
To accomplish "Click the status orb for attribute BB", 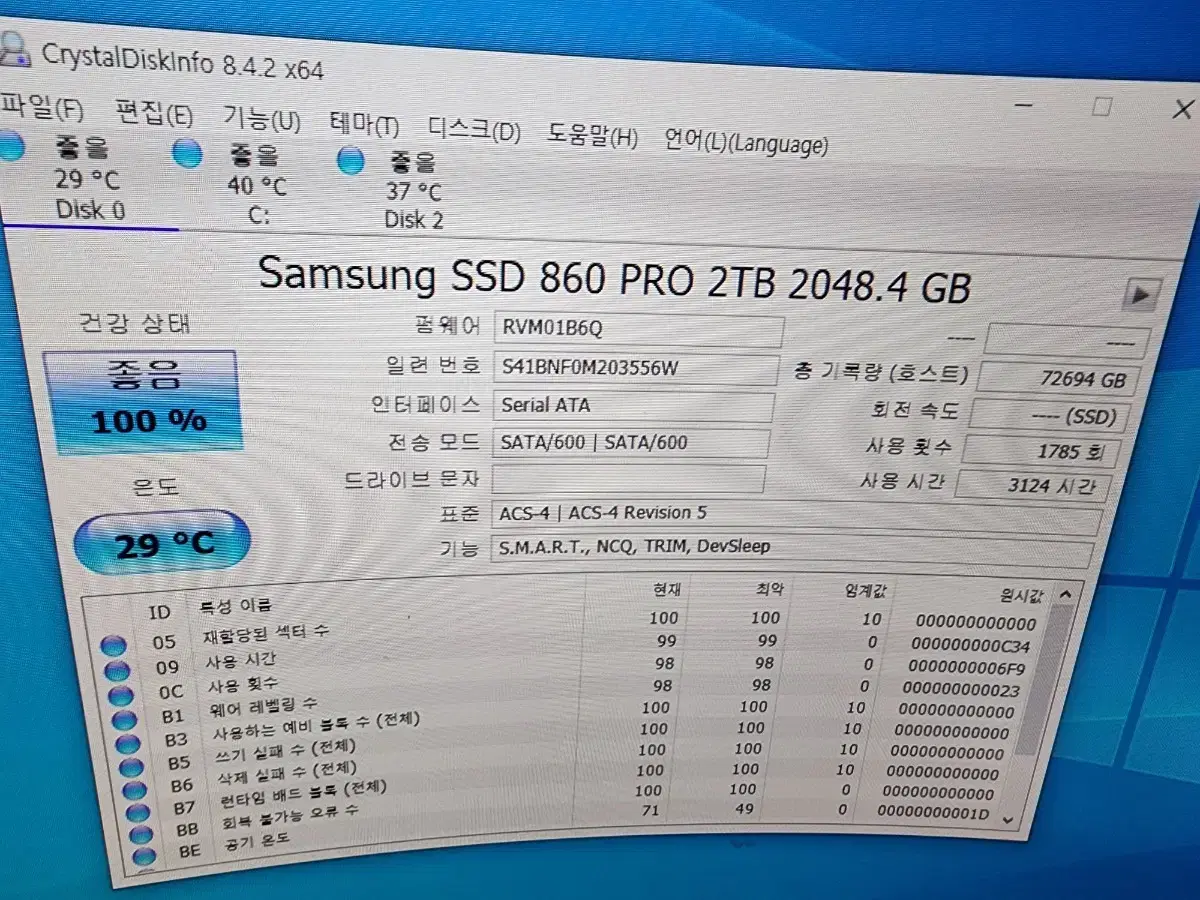I will point(143,835).
